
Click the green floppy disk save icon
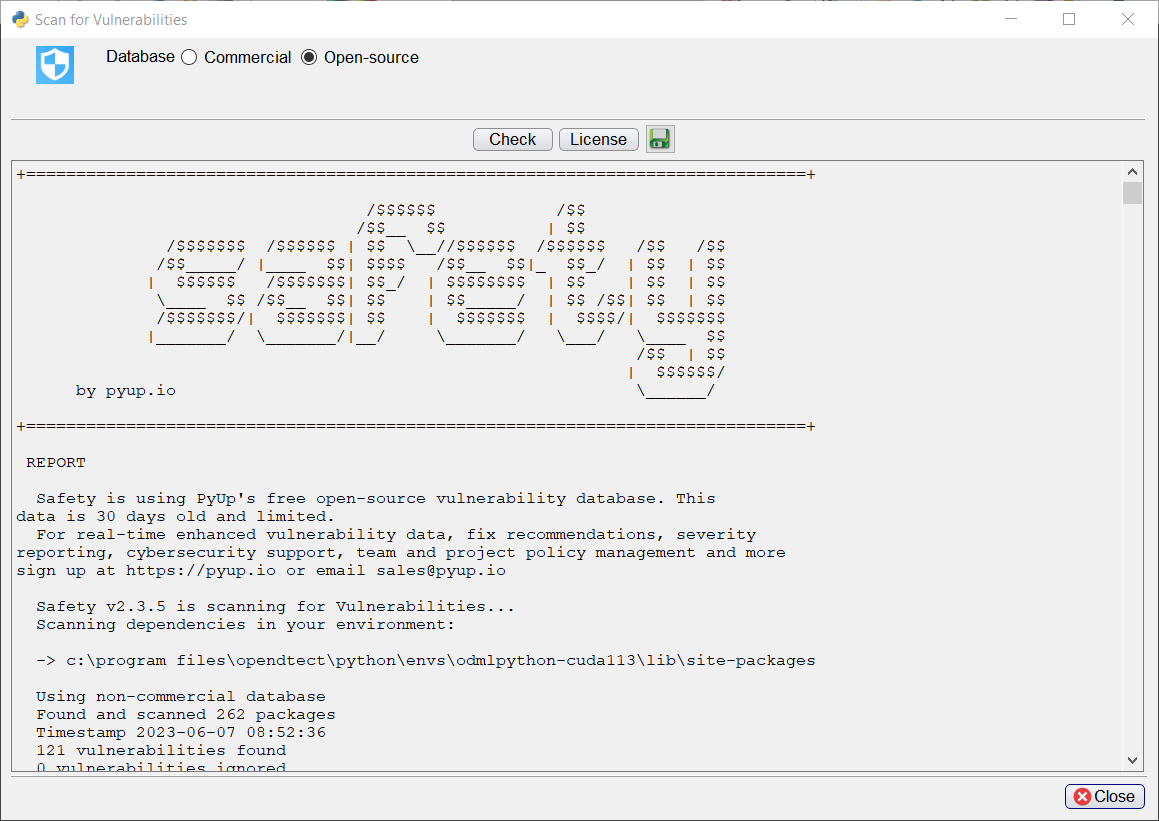point(660,139)
